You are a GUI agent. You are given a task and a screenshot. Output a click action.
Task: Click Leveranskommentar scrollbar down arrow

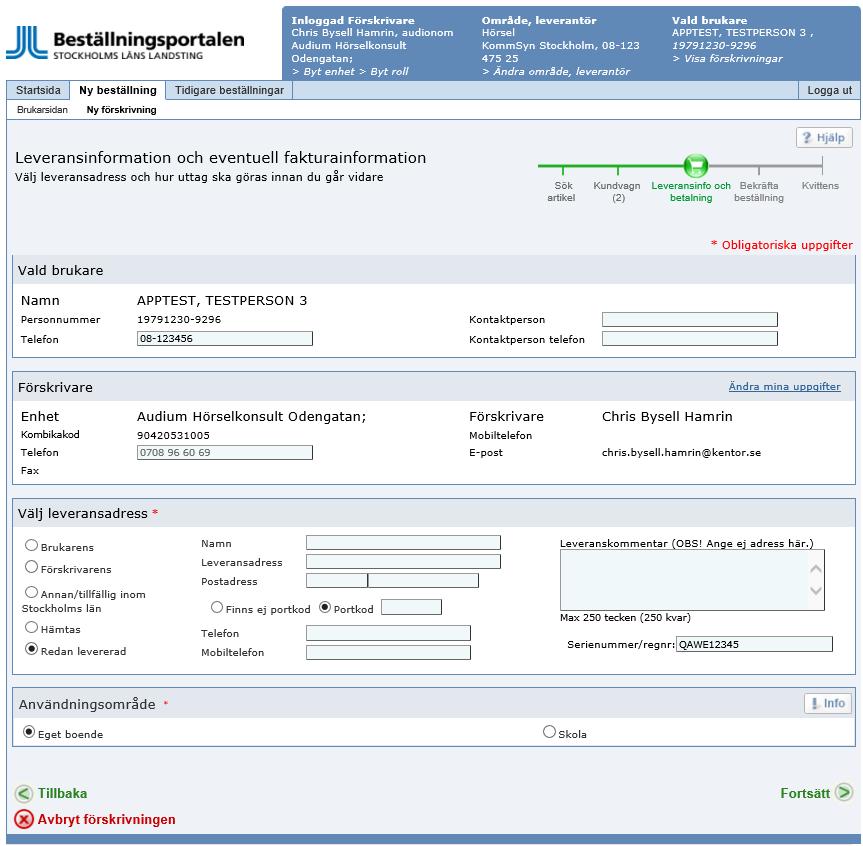click(816, 591)
